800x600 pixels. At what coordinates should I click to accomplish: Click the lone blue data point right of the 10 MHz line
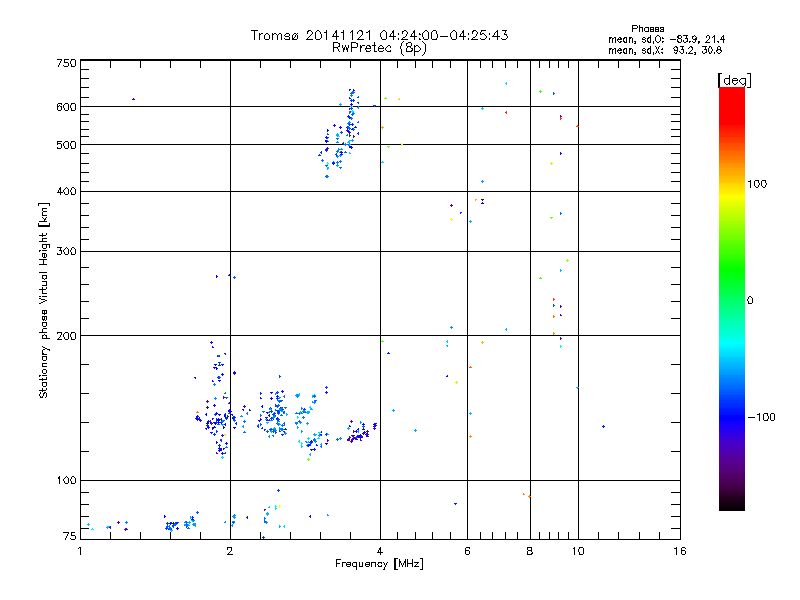pyautogui.click(x=604, y=427)
